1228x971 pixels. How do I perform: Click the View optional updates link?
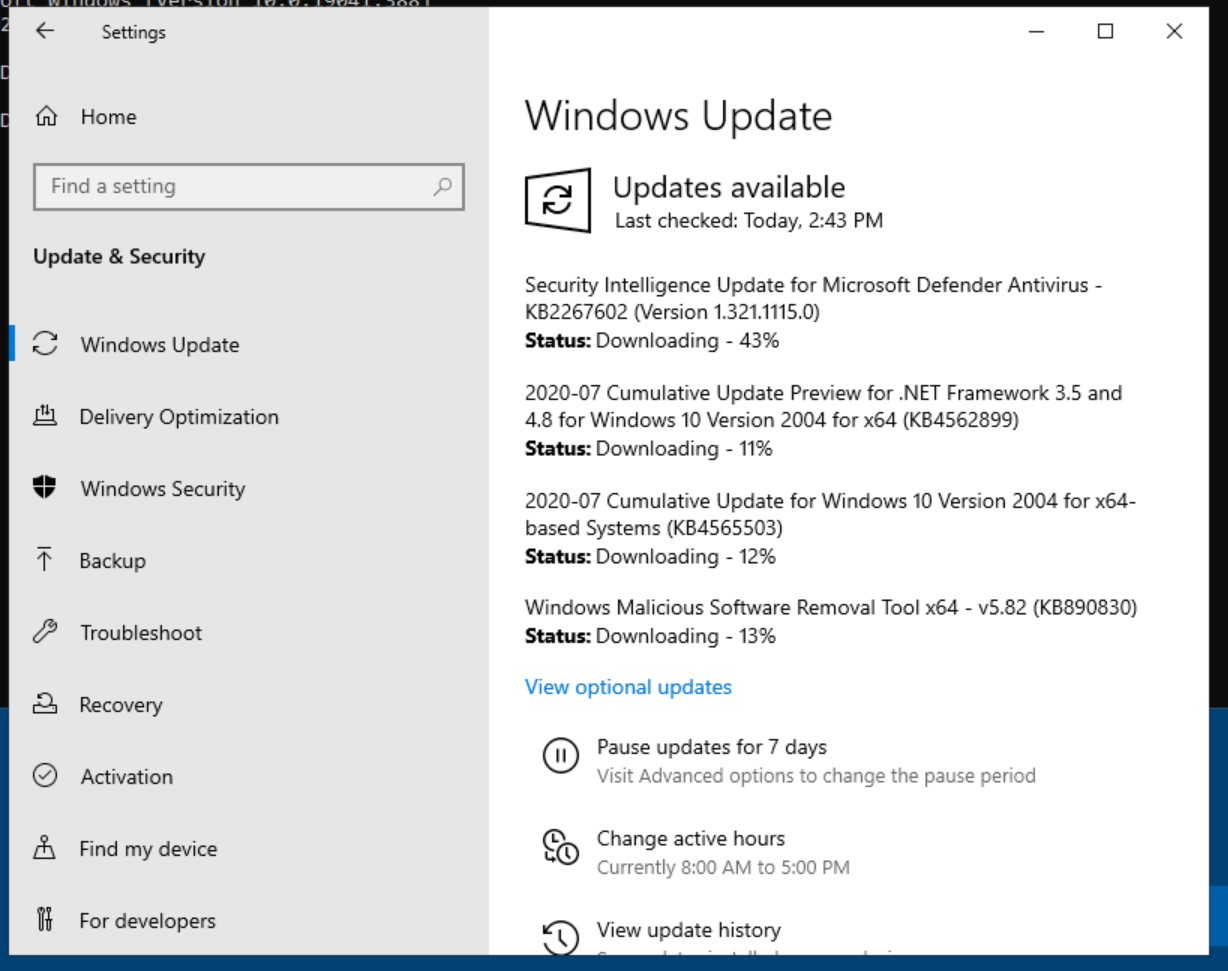pyautogui.click(x=628, y=687)
